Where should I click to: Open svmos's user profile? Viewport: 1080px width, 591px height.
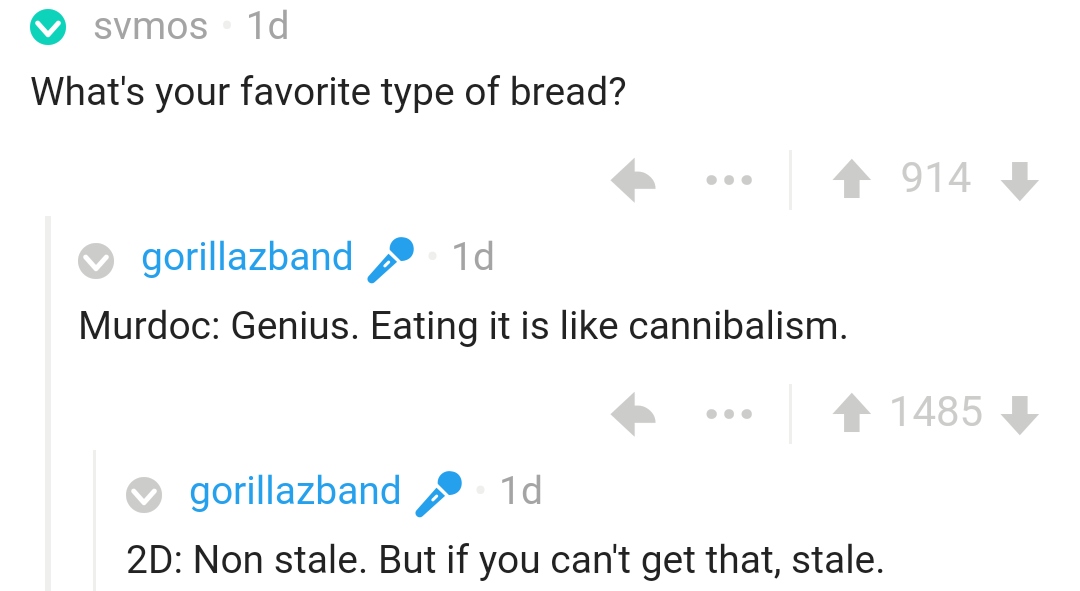150,27
